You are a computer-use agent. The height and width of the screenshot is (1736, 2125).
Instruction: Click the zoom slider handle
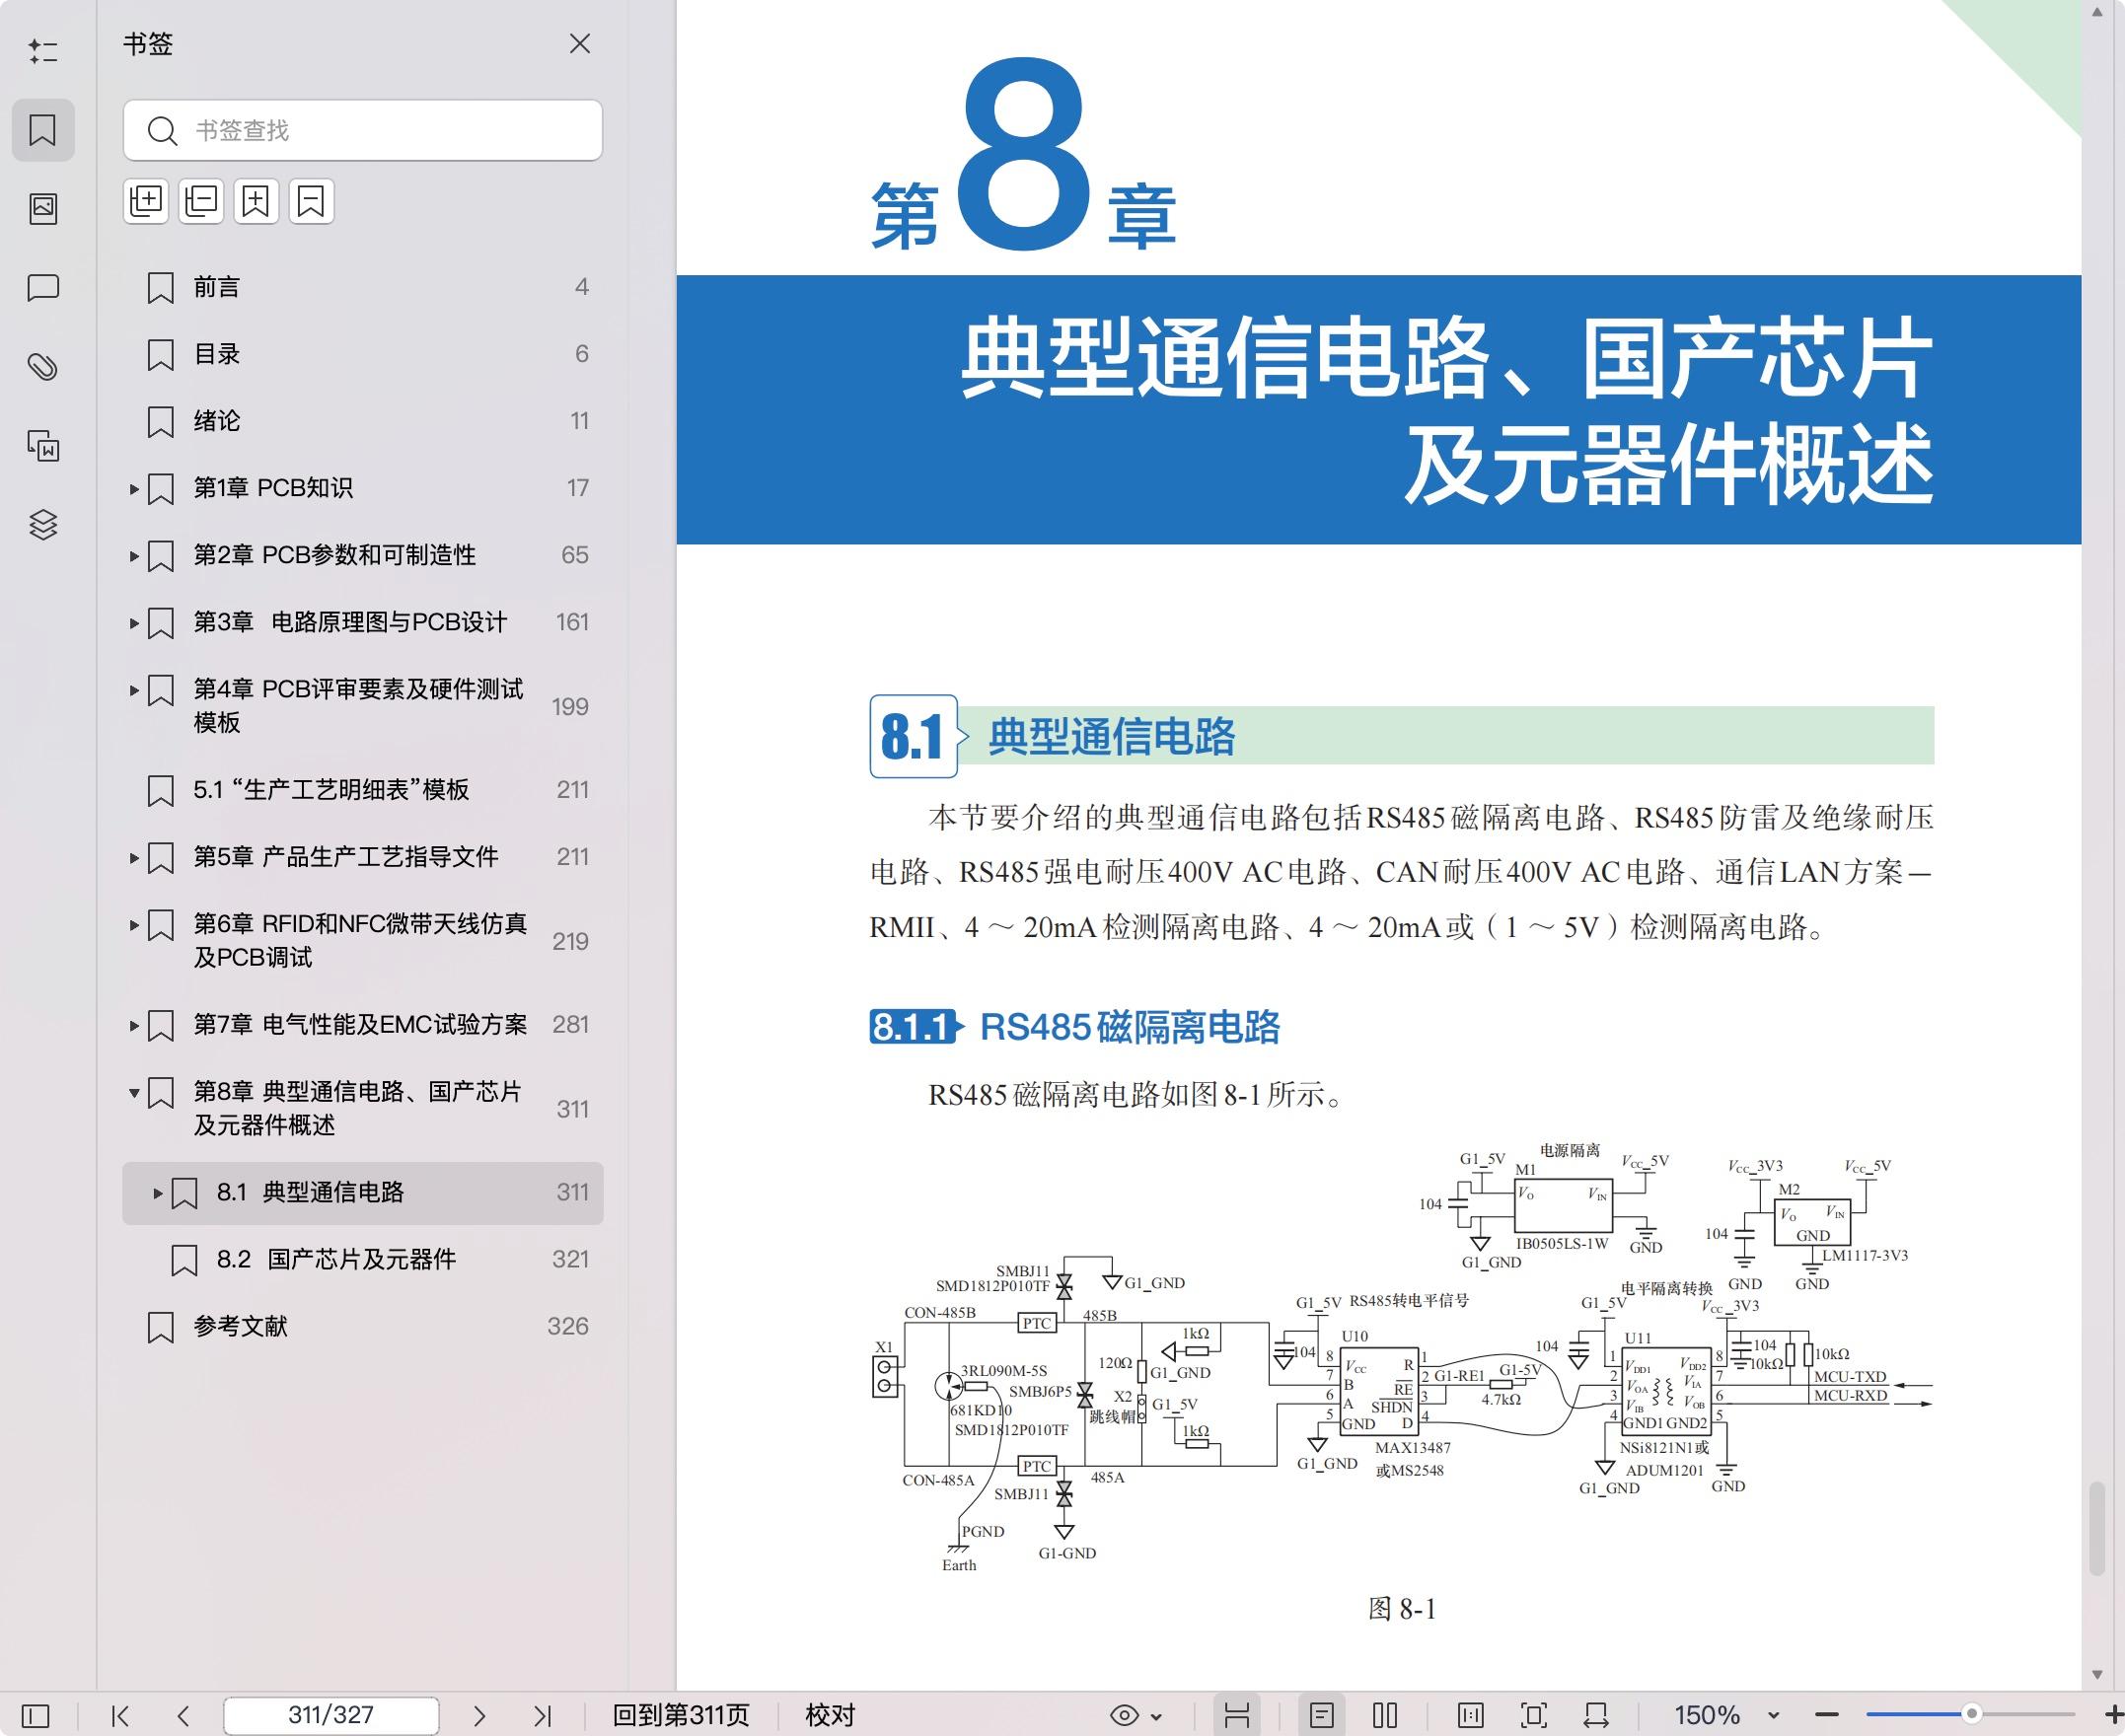pos(1971,1714)
